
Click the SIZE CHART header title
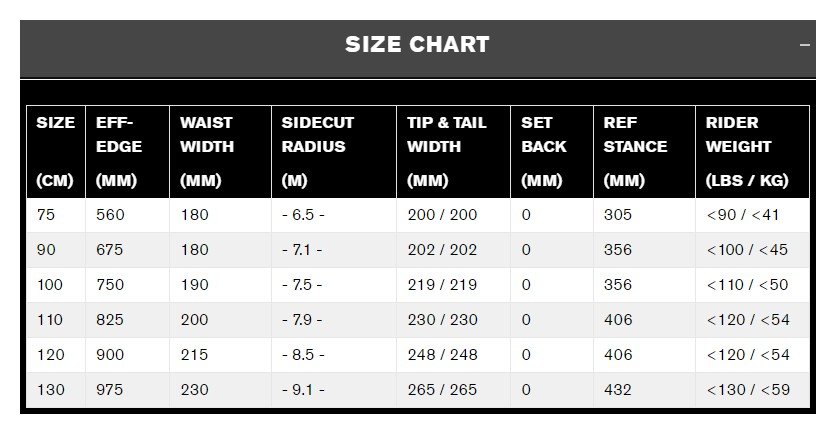(417, 44)
